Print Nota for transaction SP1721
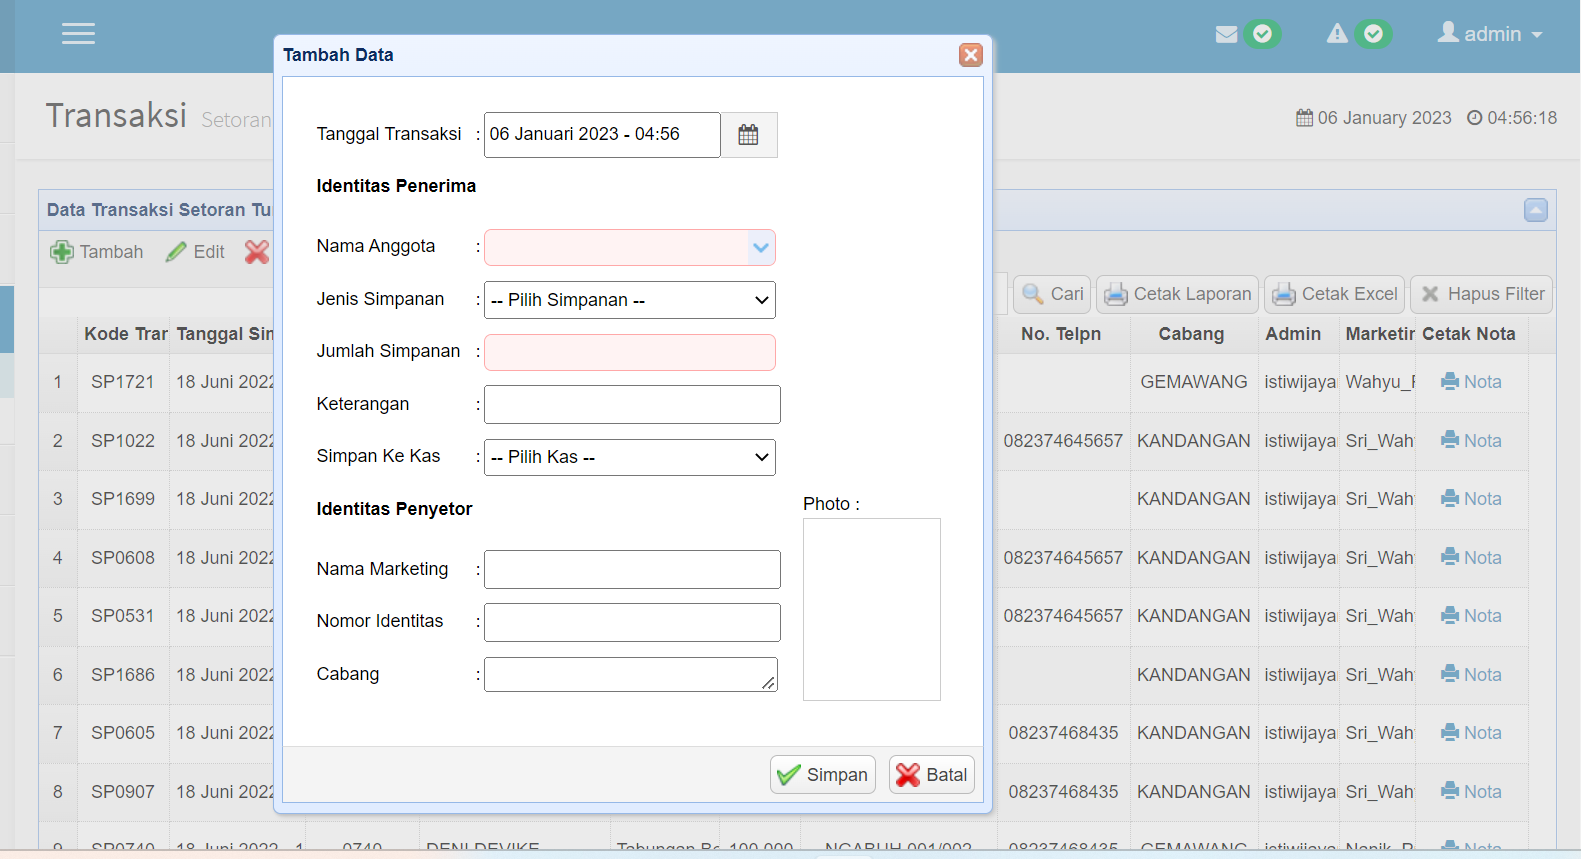 pyautogui.click(x=1471, y=382)
